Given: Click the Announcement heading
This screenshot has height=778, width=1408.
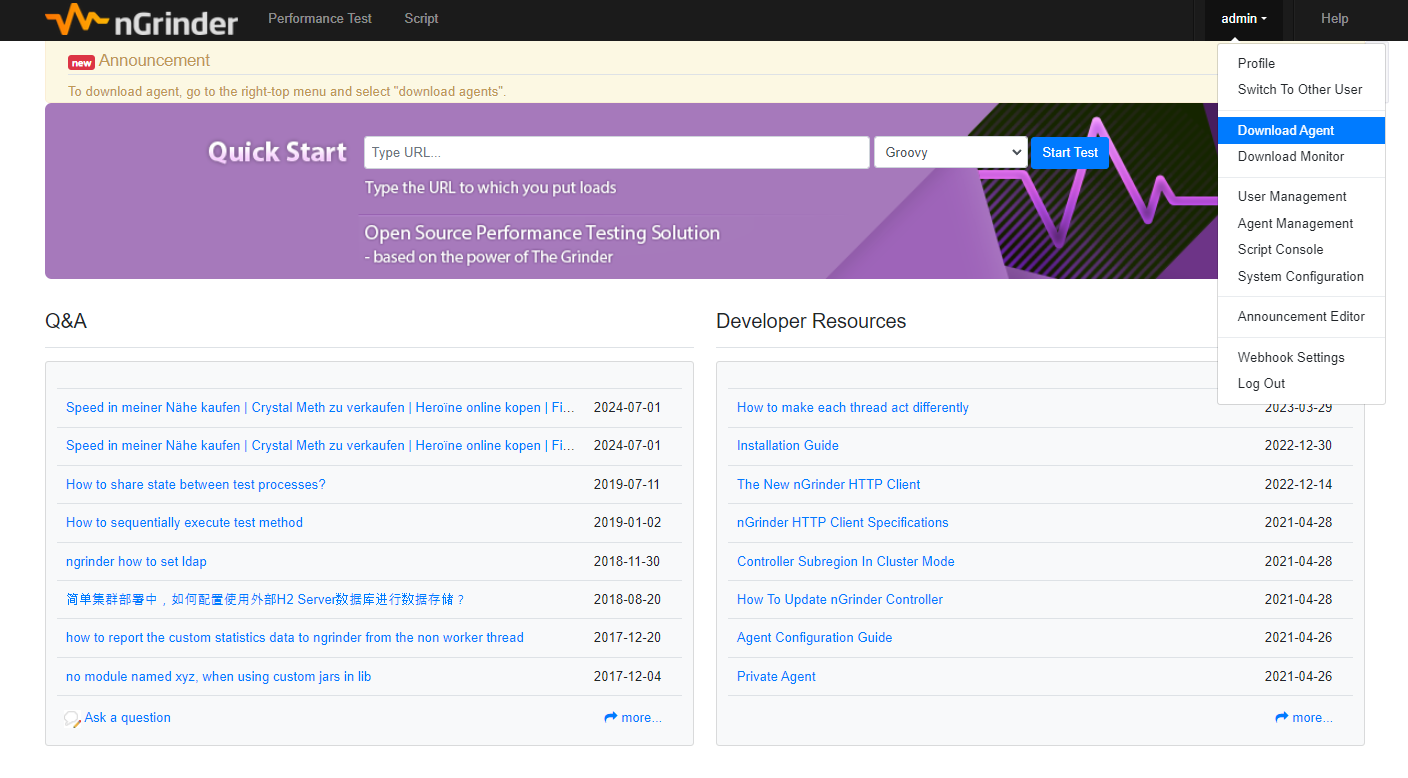Looking at the screenshot, I should point(154,61).
